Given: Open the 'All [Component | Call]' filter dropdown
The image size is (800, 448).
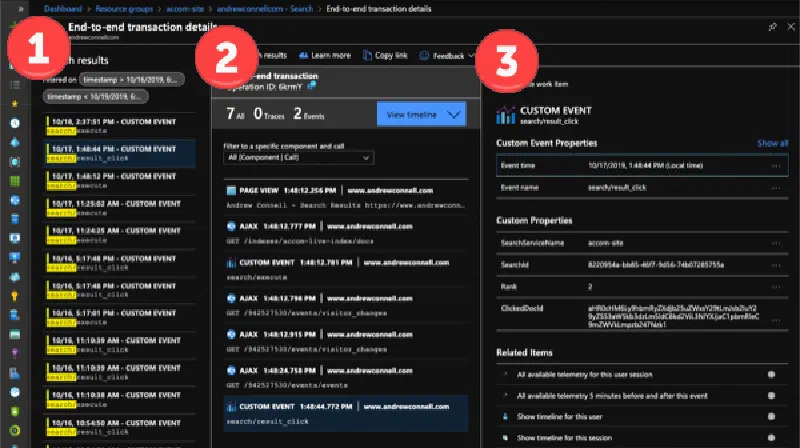Looking at the screenshot, I should [x=298, y=158].
